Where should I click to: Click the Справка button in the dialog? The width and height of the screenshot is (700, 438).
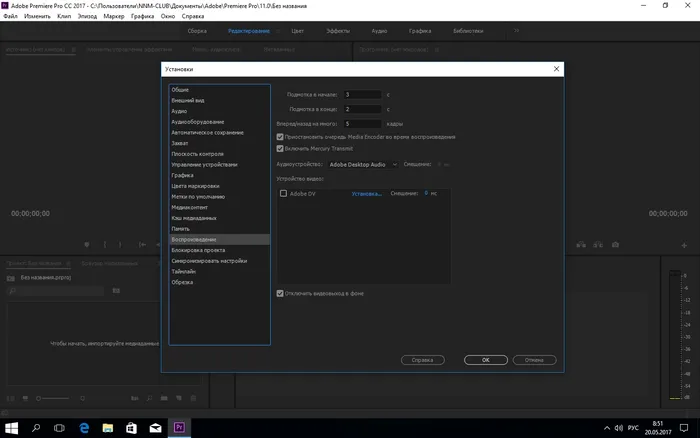[422, 360]
